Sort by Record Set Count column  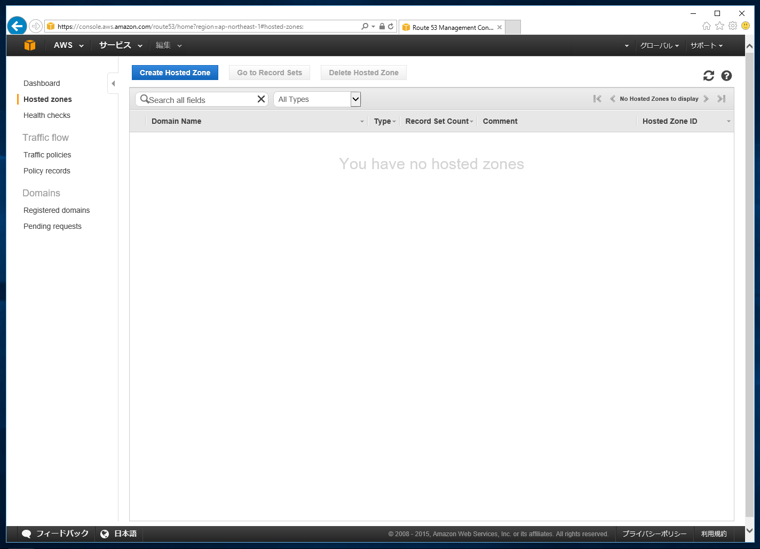(x=437, y=121)
